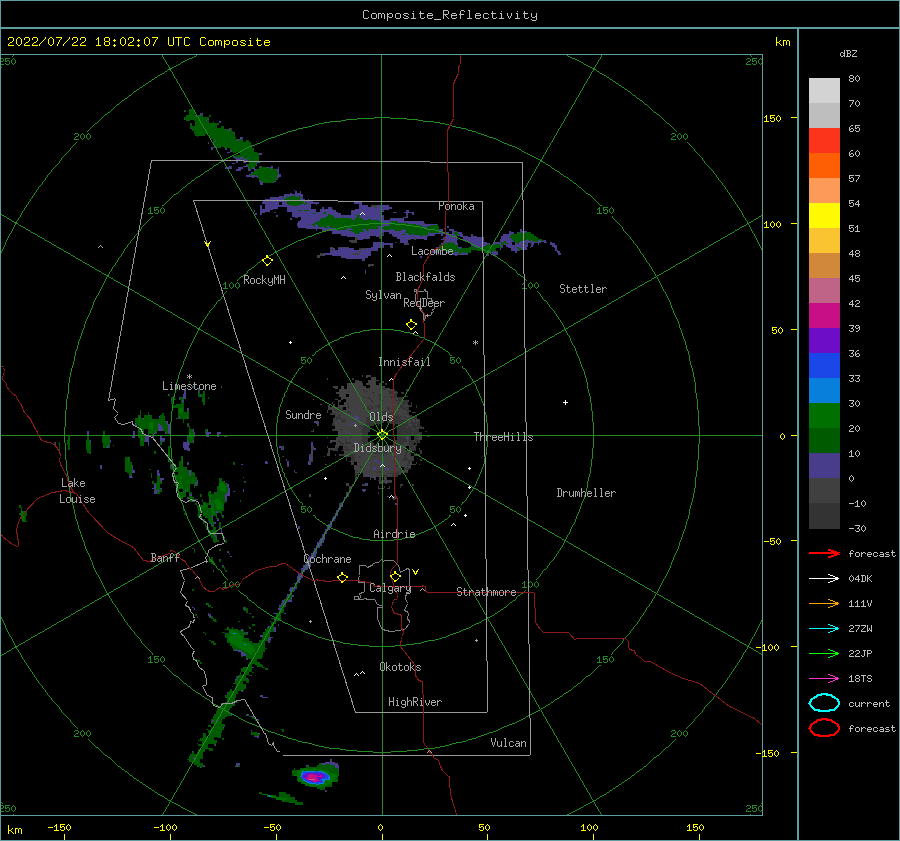900x841 pixels.
Task: Click the yellow V marker northwest of RockyMH
Action: [208, 244]
